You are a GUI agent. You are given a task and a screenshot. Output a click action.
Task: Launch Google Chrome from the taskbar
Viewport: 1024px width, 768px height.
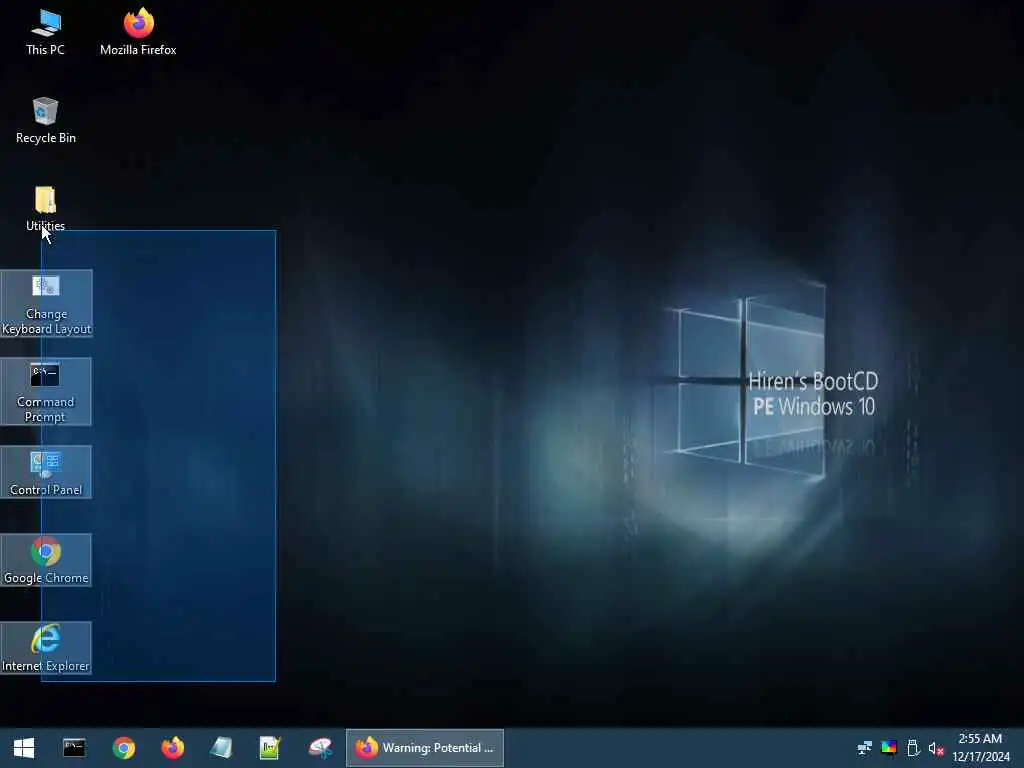tap(123, 748)
